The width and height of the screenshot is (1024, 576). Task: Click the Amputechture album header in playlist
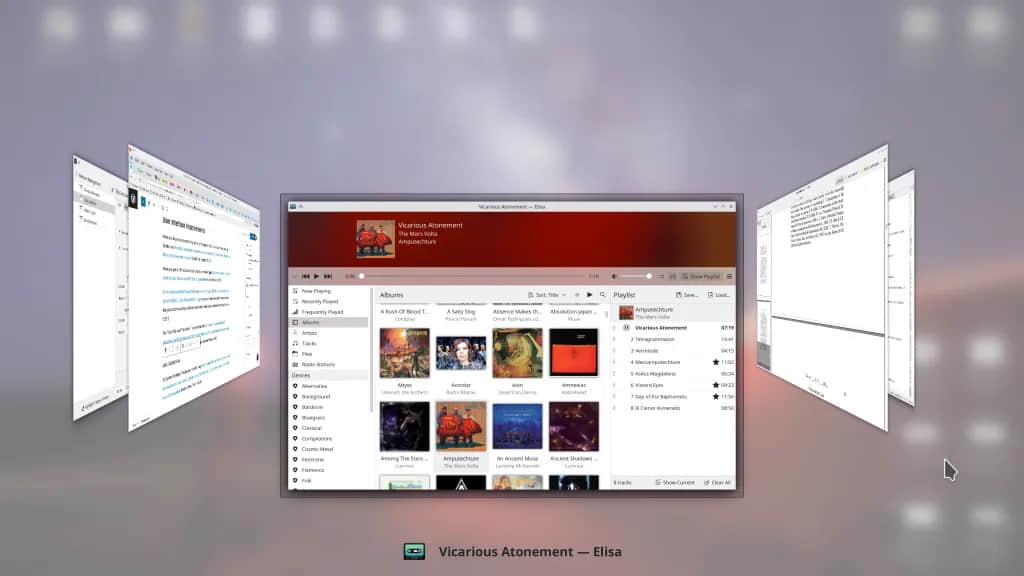tap(673, 313)
